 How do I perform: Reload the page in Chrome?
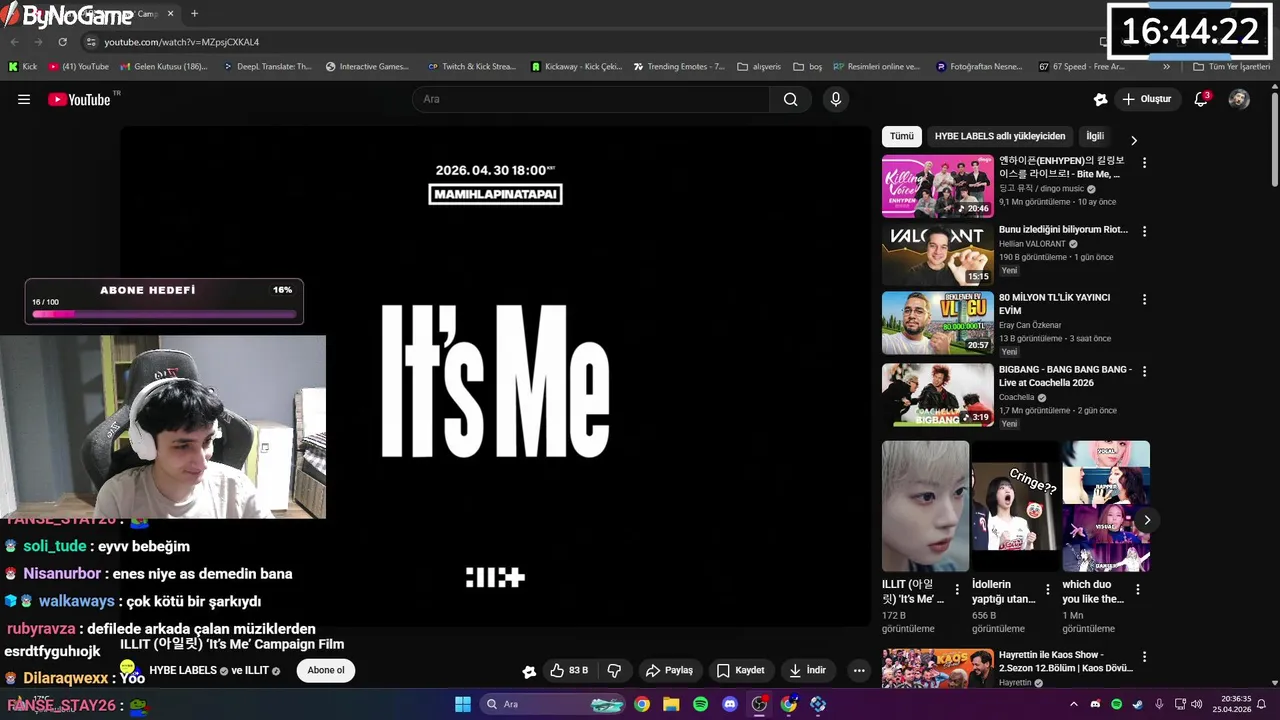click(62, 42)
